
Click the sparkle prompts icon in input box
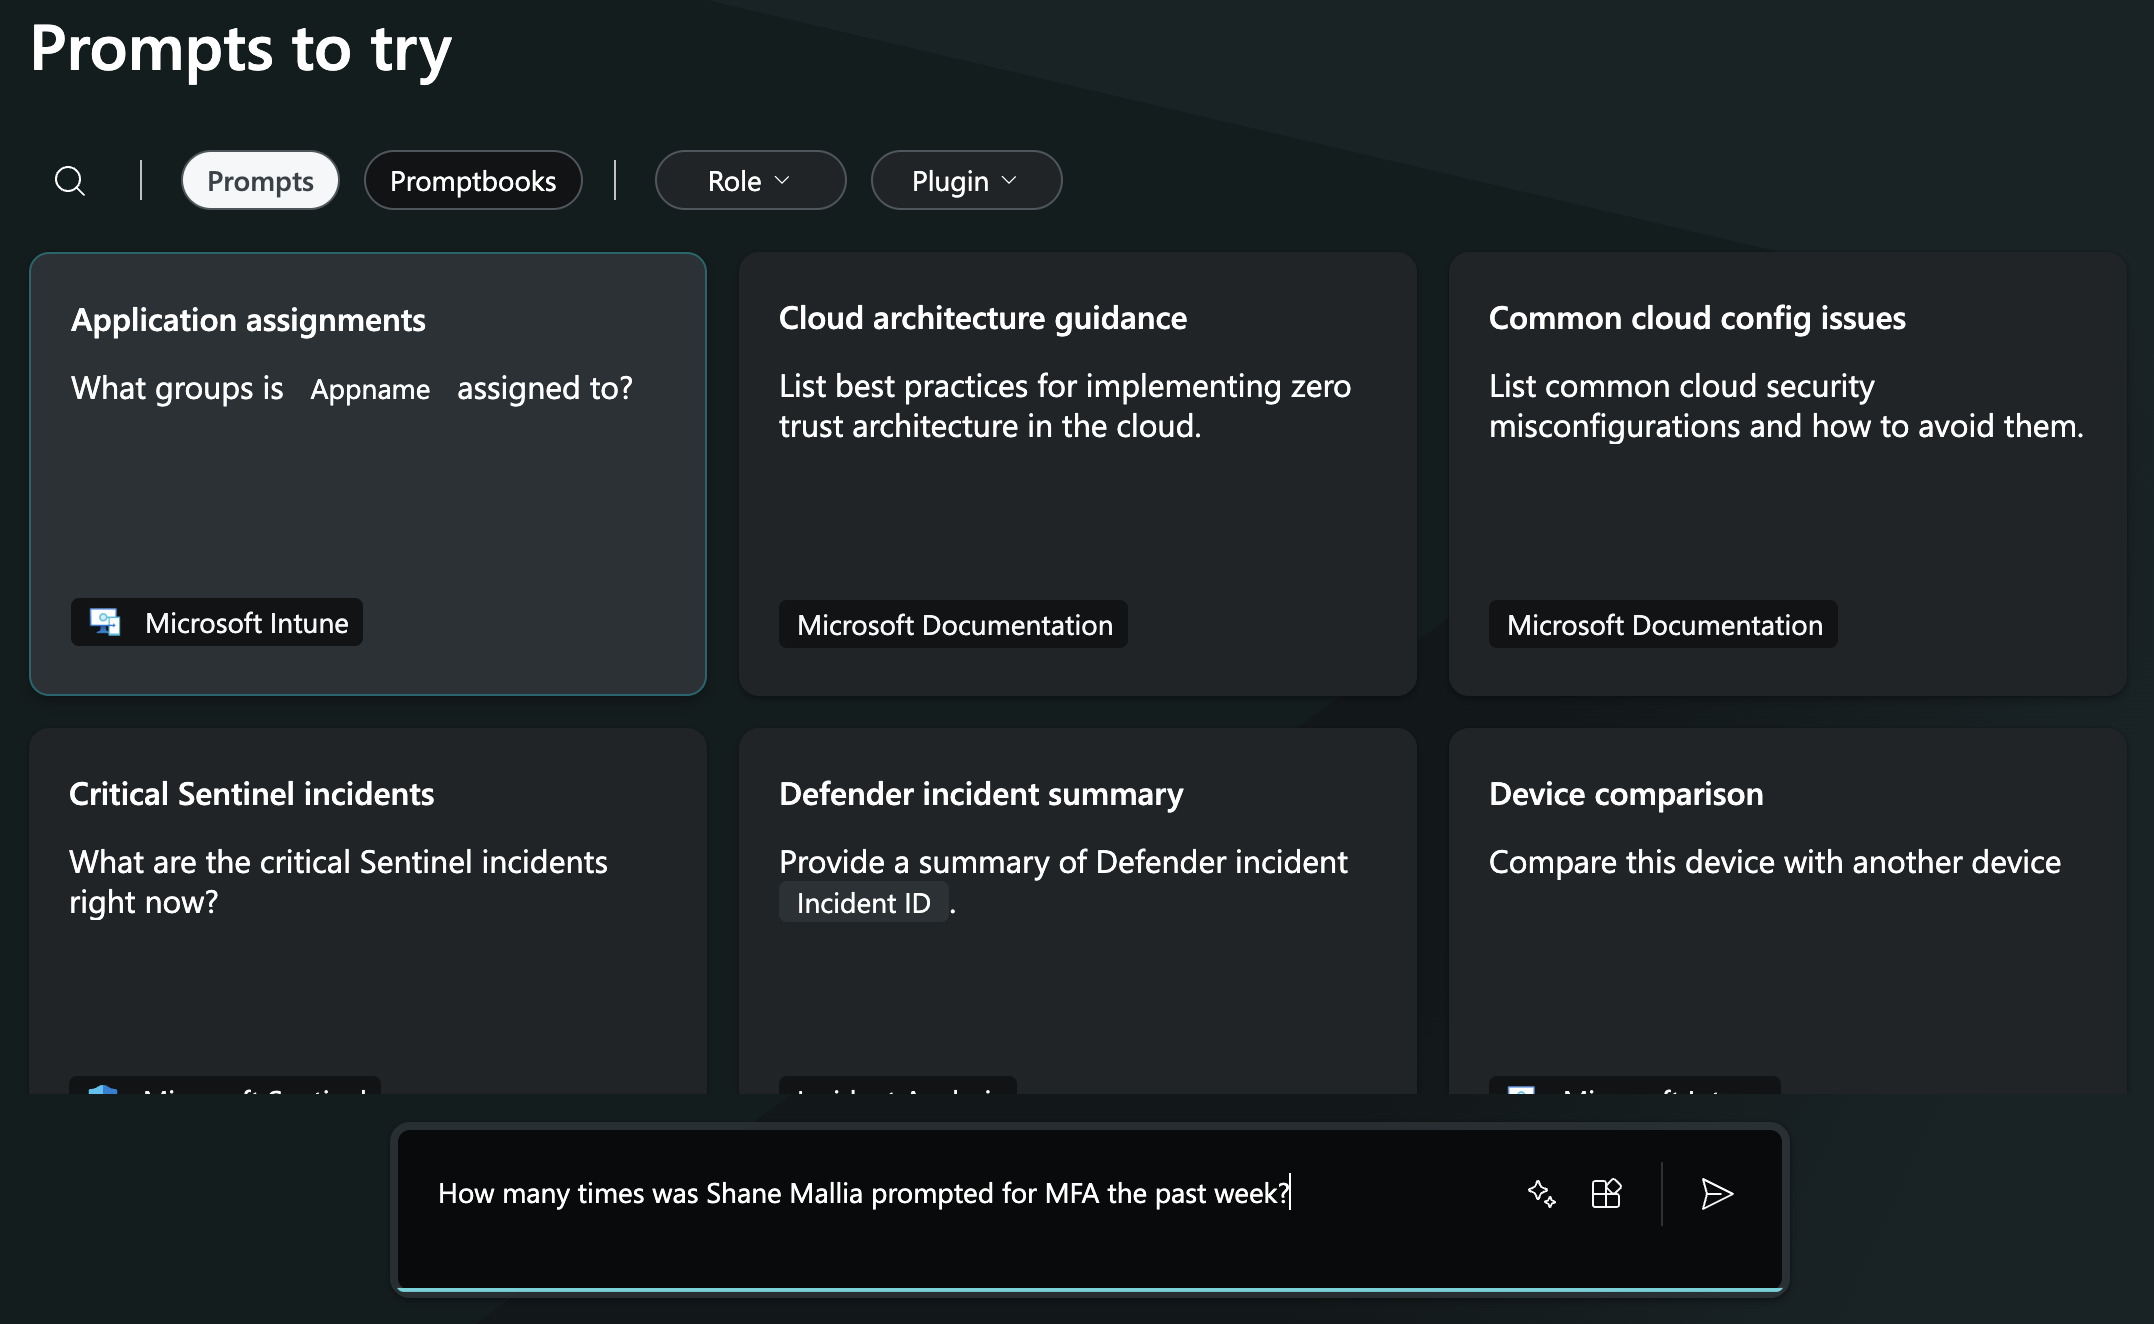click(1541, 1193)
